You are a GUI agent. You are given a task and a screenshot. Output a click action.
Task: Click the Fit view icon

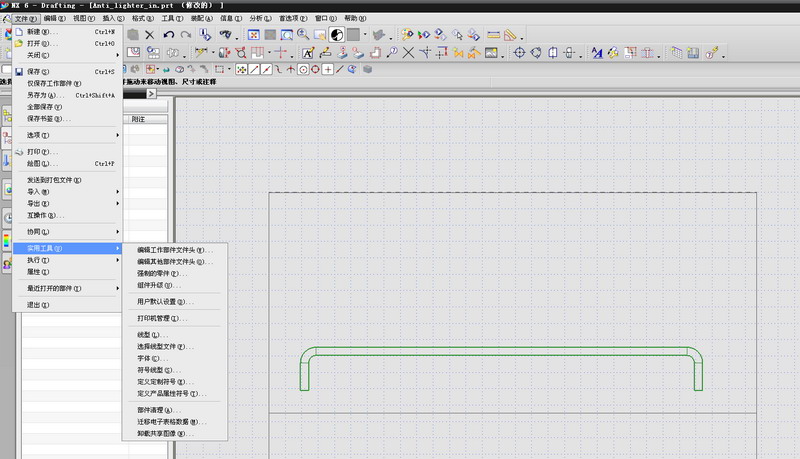click(254, 35)
